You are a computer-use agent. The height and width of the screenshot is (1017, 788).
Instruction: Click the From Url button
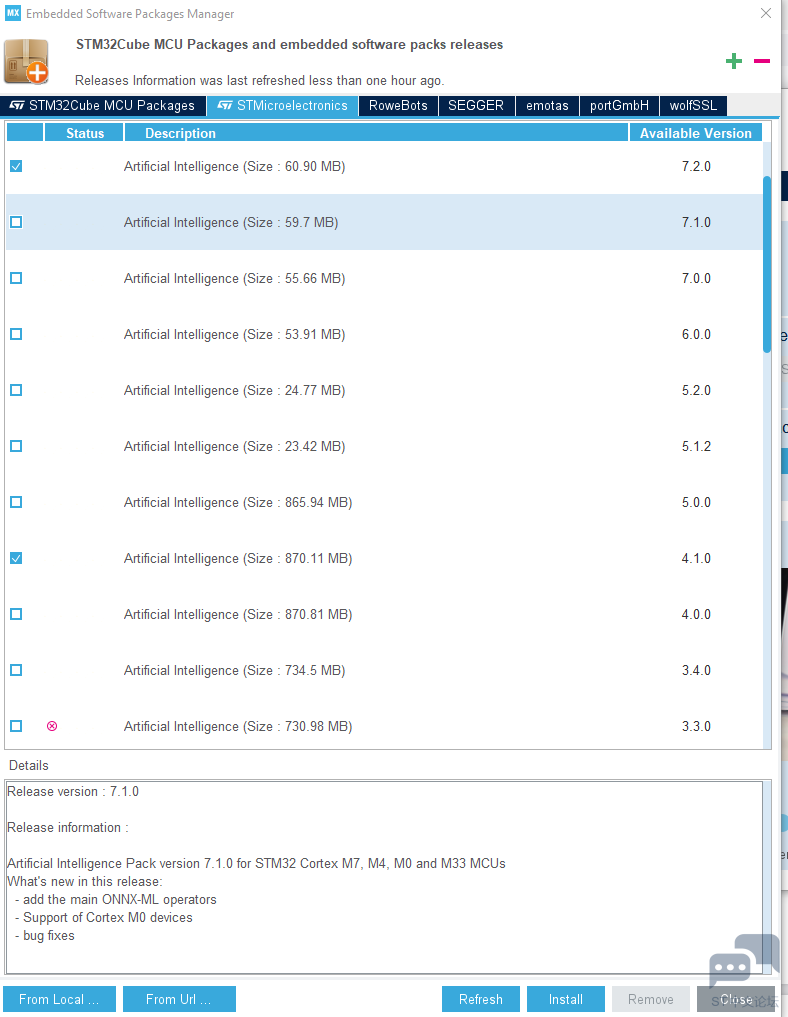pyautogui.click(x=179, y=999)
